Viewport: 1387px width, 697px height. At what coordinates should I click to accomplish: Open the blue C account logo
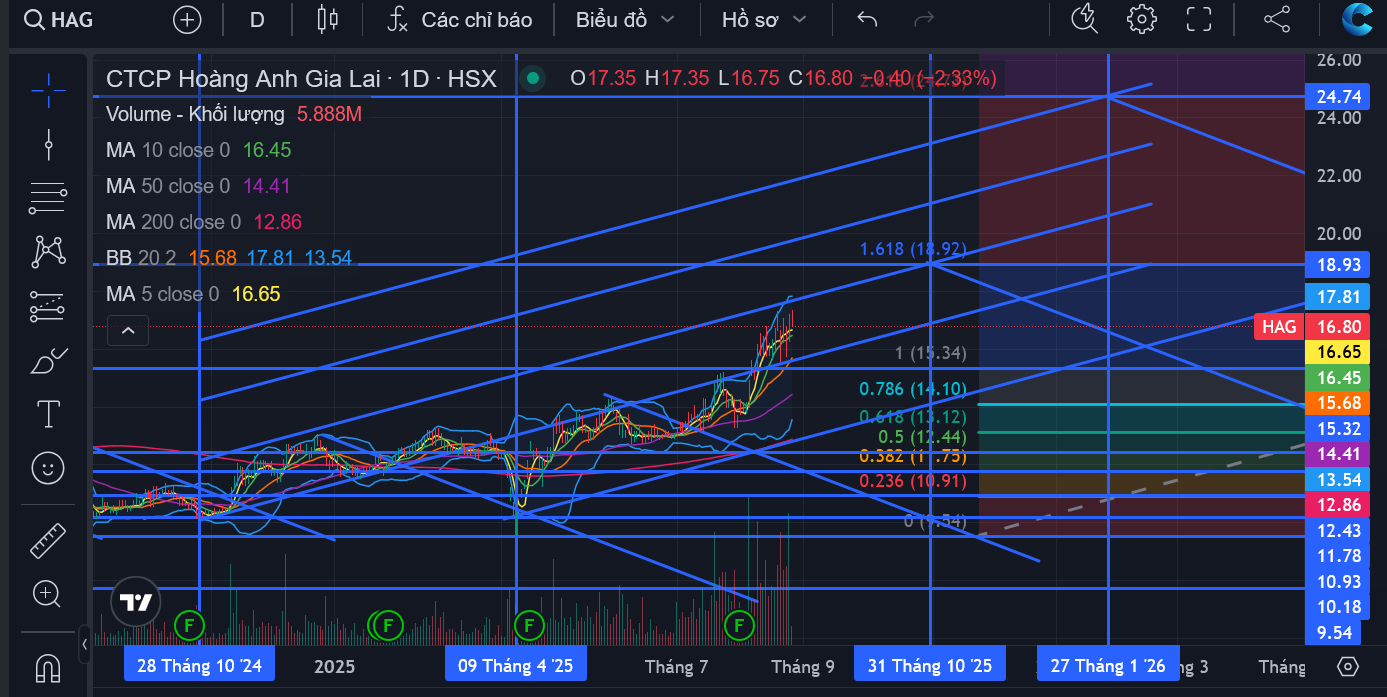point(1359,19)
